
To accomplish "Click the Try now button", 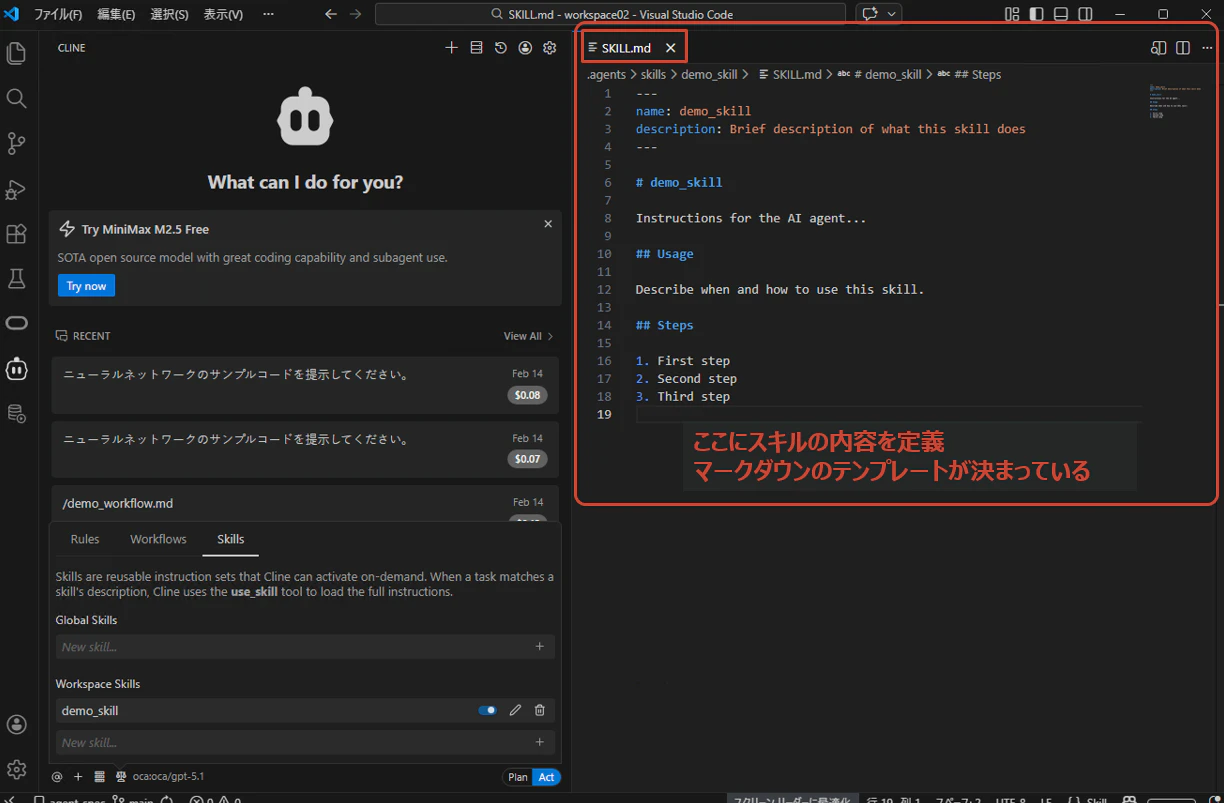I will [86, 286].
